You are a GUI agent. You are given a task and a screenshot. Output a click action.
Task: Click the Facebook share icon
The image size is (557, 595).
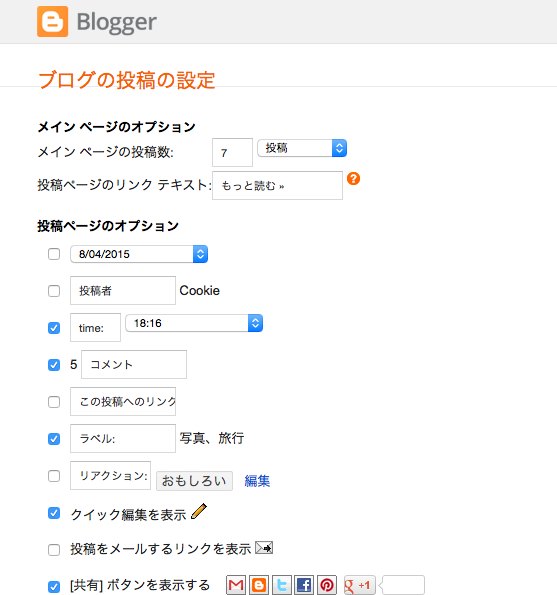304,585
